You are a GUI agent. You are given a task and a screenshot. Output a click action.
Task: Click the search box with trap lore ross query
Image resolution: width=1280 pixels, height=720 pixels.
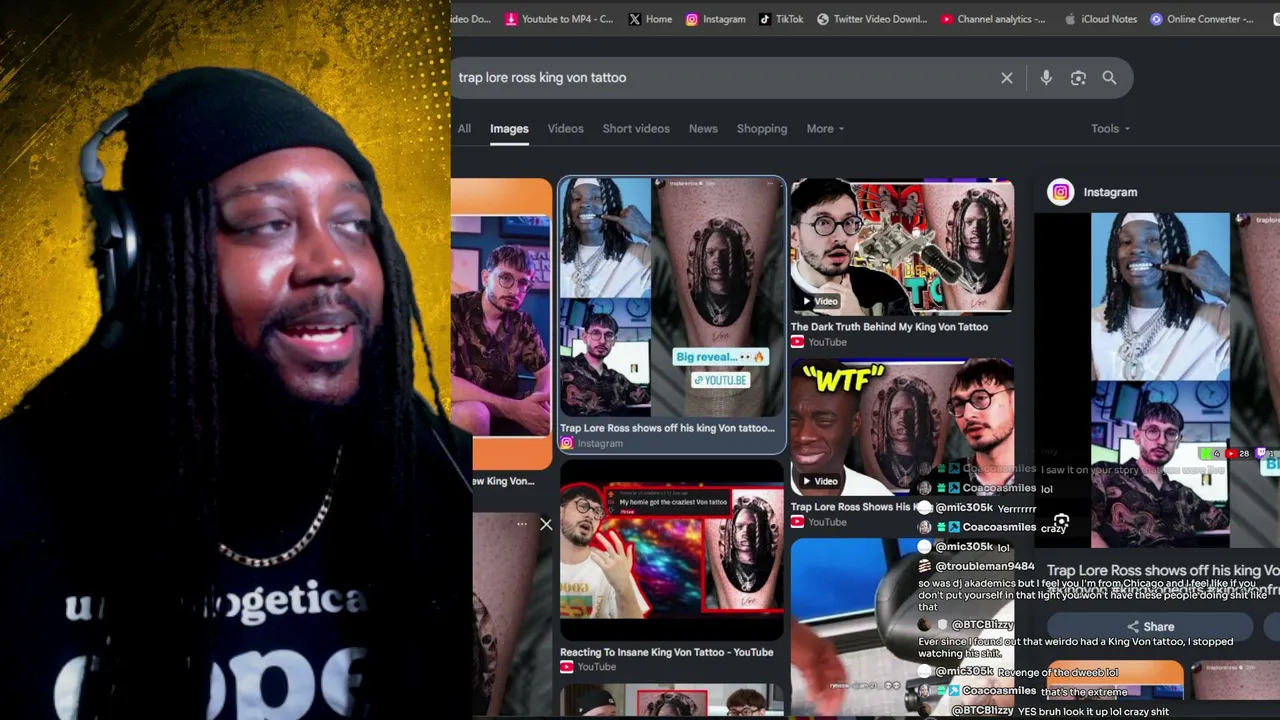point(725,78)
